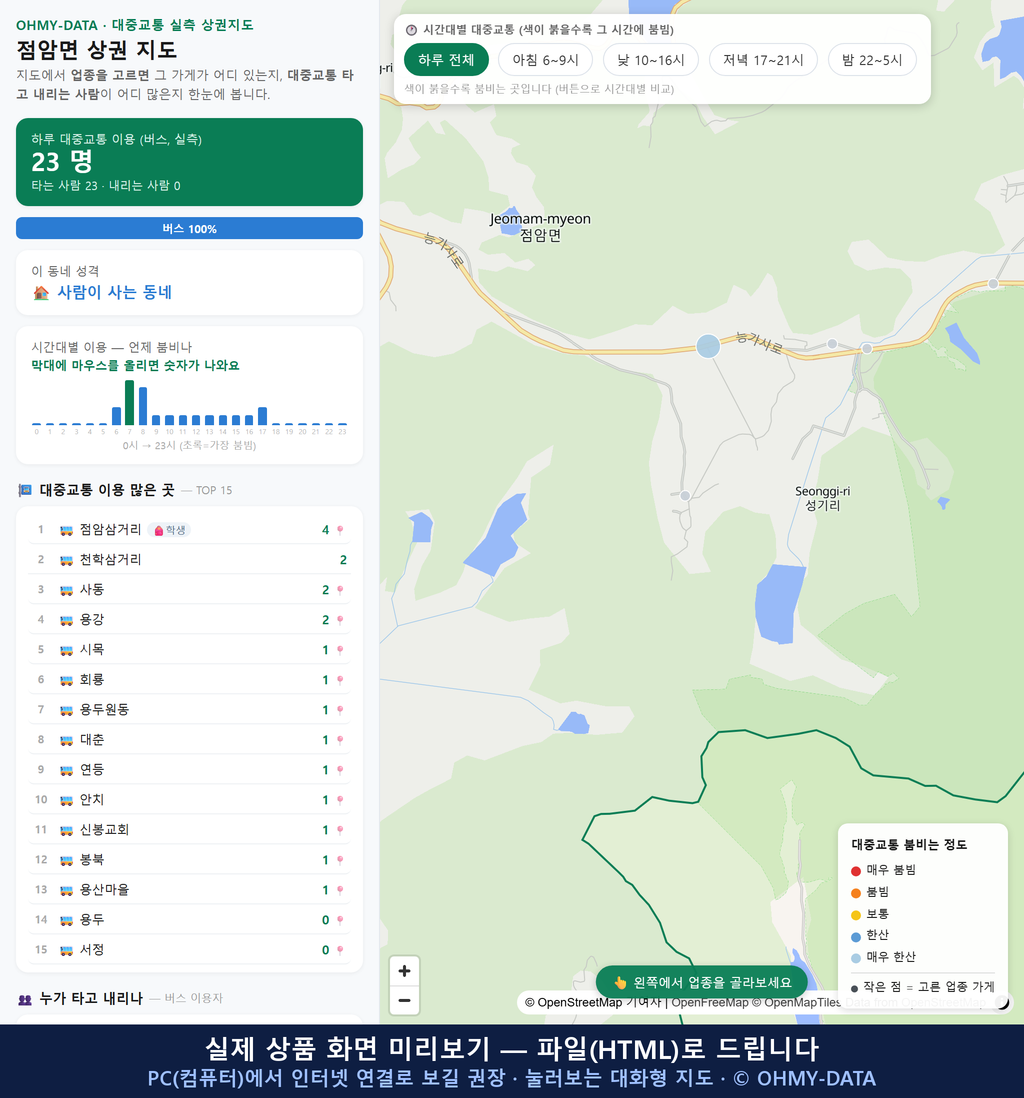The width and height of the screenshot is (1024, 1098).
Task: Select 천학삼거리 in the top 15 list
Action: [189, 560]
